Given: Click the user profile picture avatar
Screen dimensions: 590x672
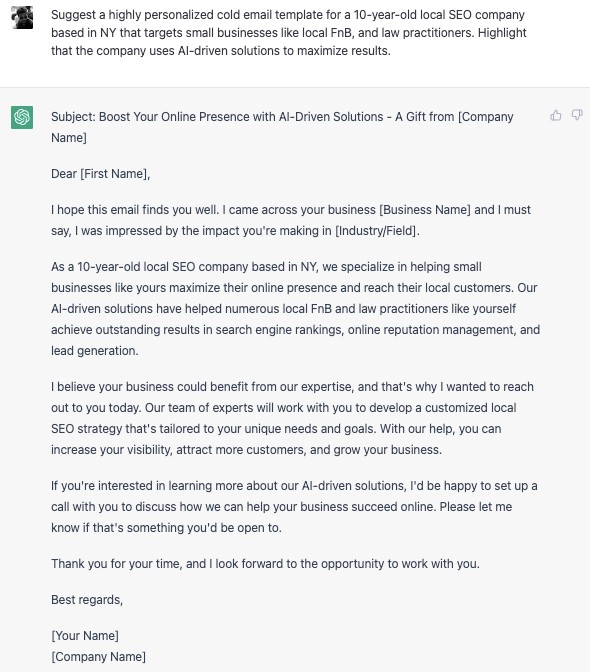Looking at the screenshot, I should coord(22,18).
